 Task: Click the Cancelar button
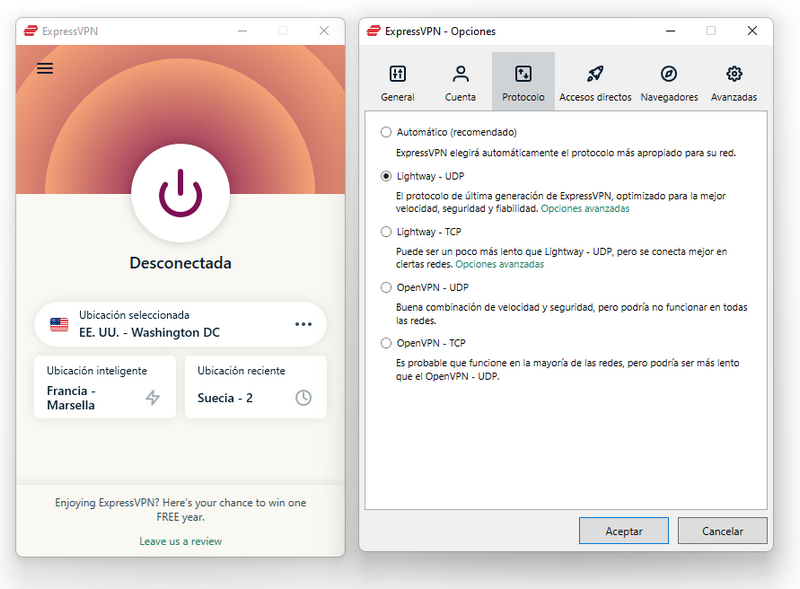tap(722, 531)
